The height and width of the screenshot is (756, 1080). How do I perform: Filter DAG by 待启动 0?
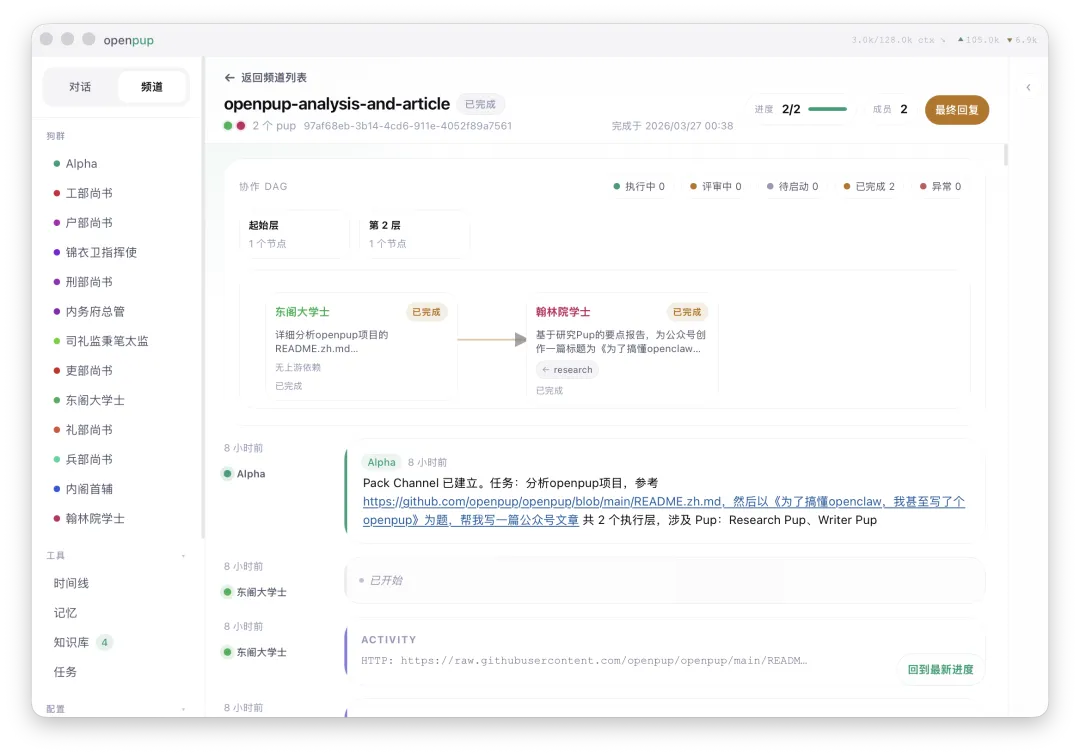coord(793,187)
